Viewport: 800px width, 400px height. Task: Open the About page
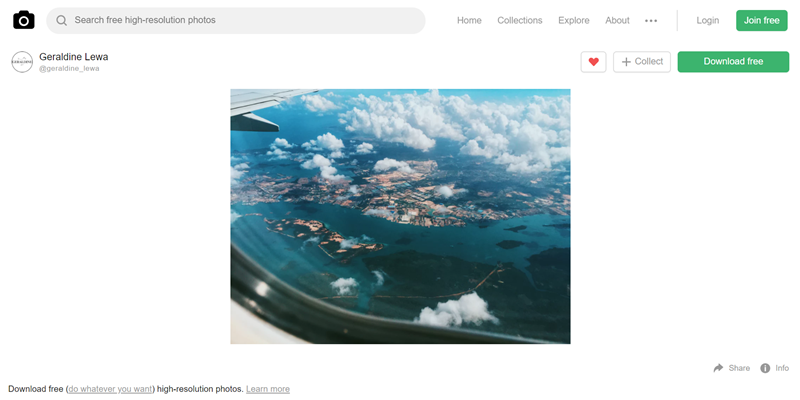(617, 20)
